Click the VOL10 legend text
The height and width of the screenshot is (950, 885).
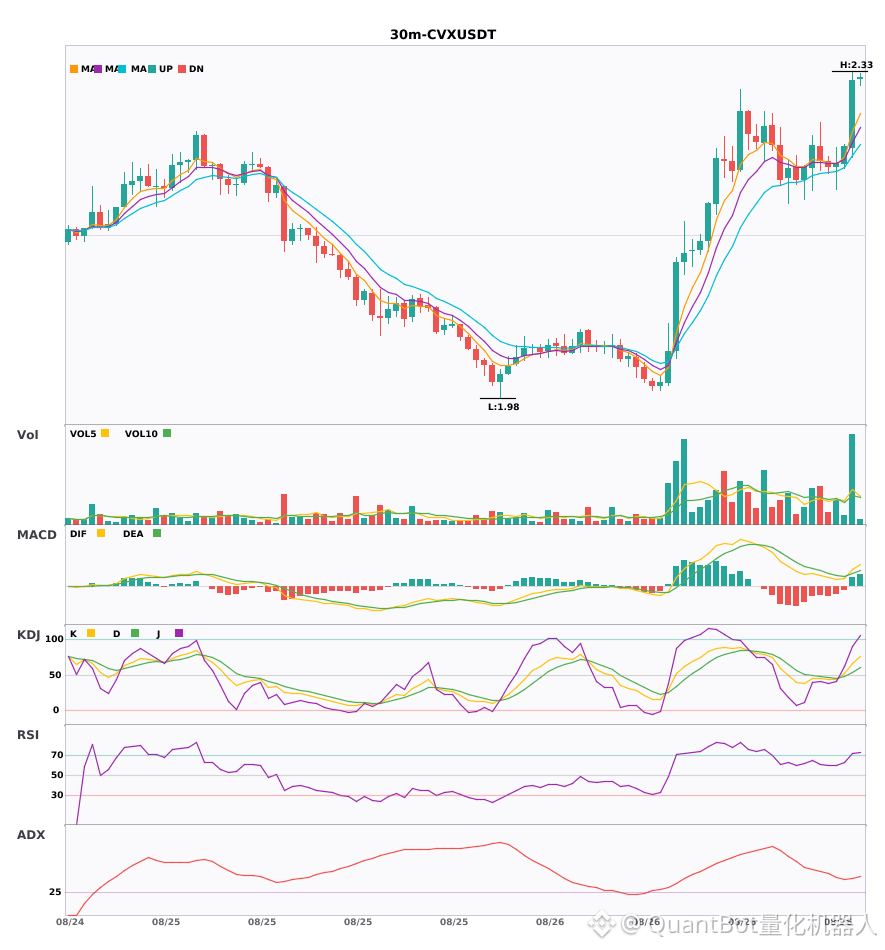(141, 434)
